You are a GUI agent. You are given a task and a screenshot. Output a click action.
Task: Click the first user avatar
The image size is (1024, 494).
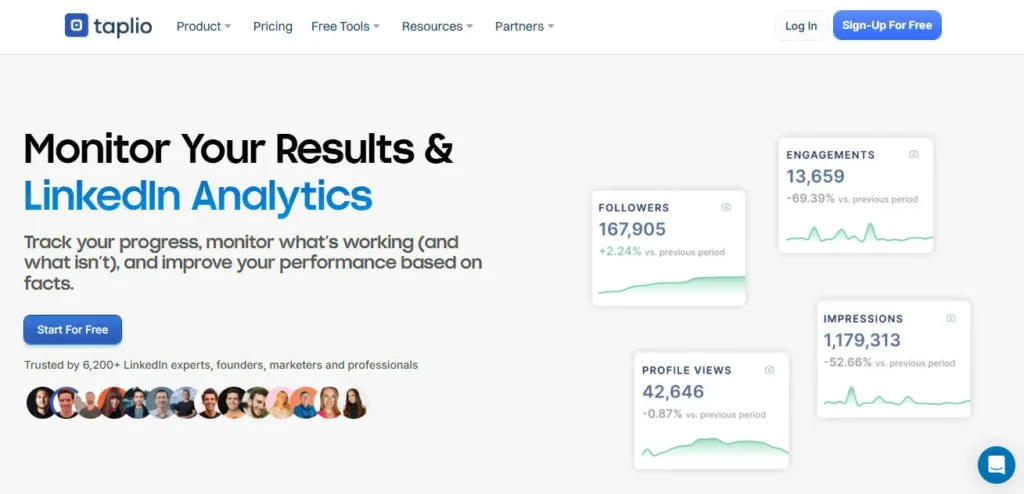(41, 402)
